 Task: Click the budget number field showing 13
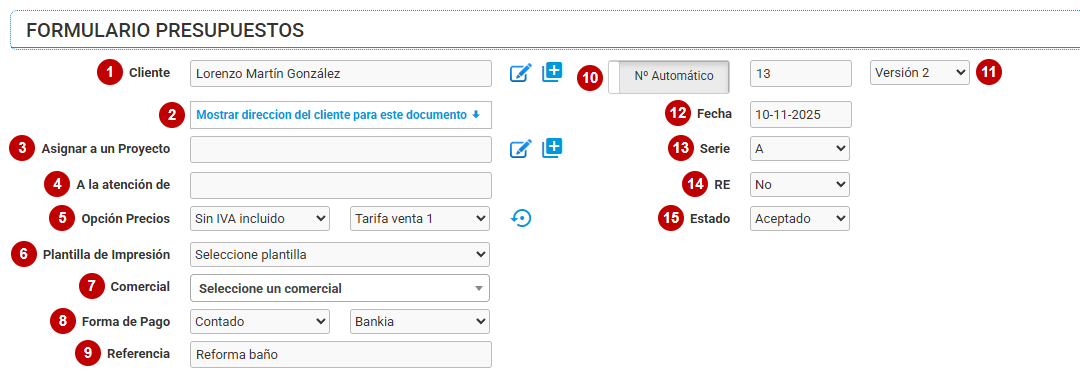(x=801, y=74)
